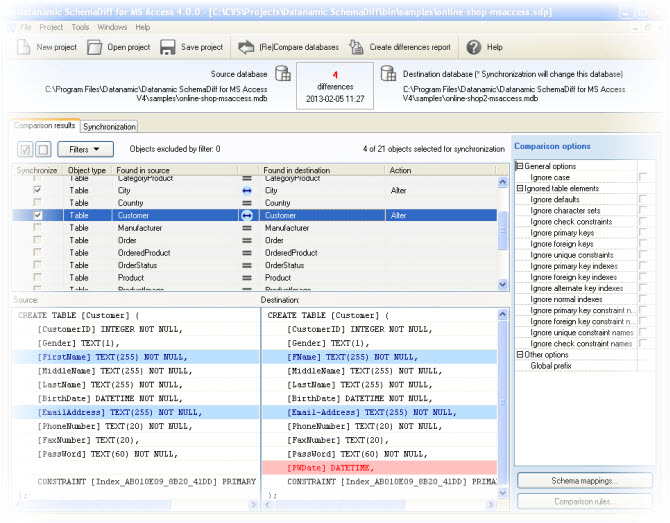Open the Filters dropdown
Image resolution: width=670 pixels, height=523 pixels.
tap(85, 149)
